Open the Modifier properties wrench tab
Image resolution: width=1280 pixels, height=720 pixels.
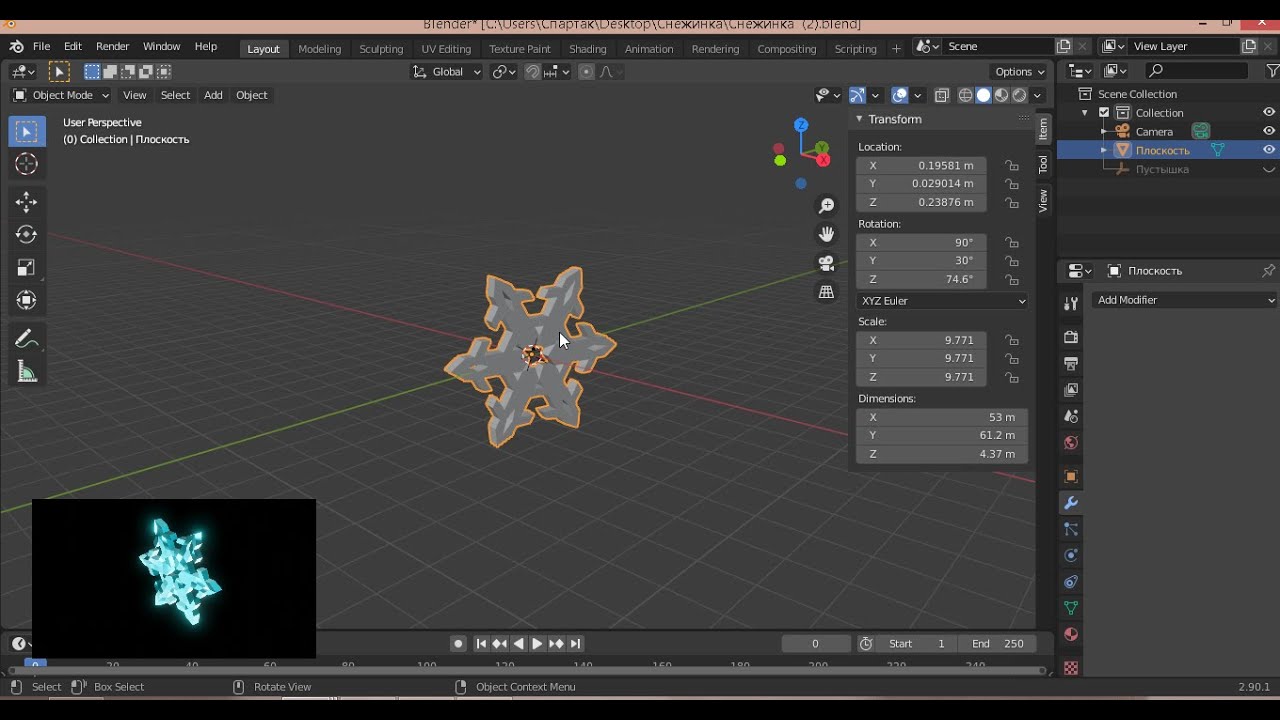pyautogui.click(x=1071, y=503)
